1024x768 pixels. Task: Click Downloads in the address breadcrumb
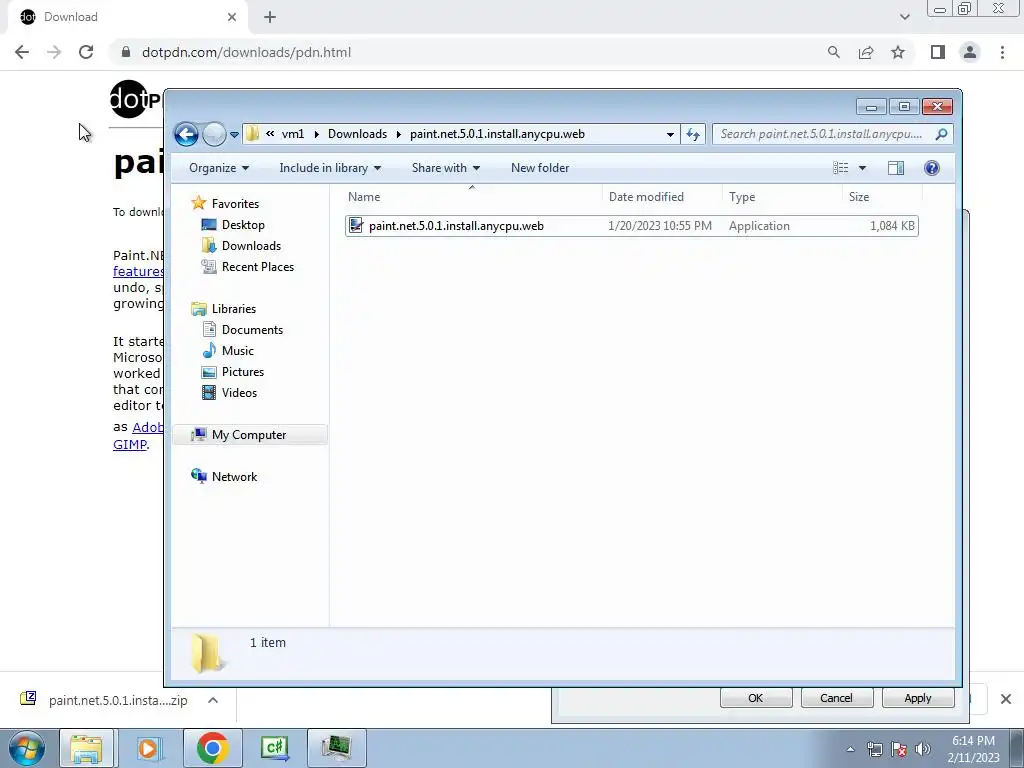357,134
